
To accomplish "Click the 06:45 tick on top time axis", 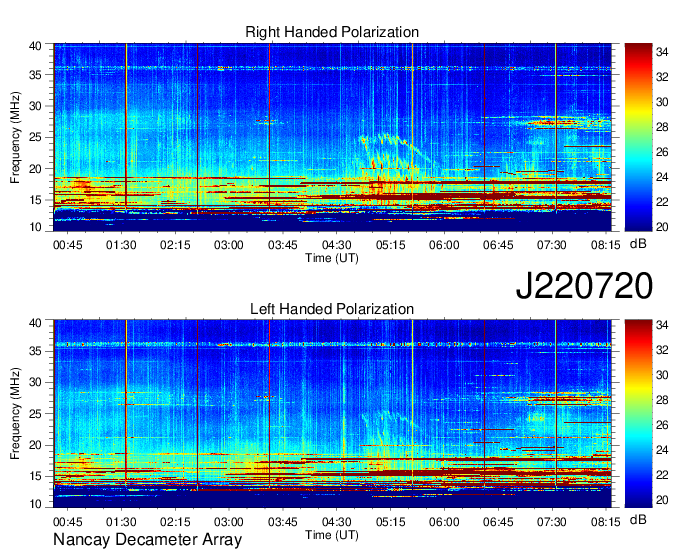I will [x=498, y=245].
